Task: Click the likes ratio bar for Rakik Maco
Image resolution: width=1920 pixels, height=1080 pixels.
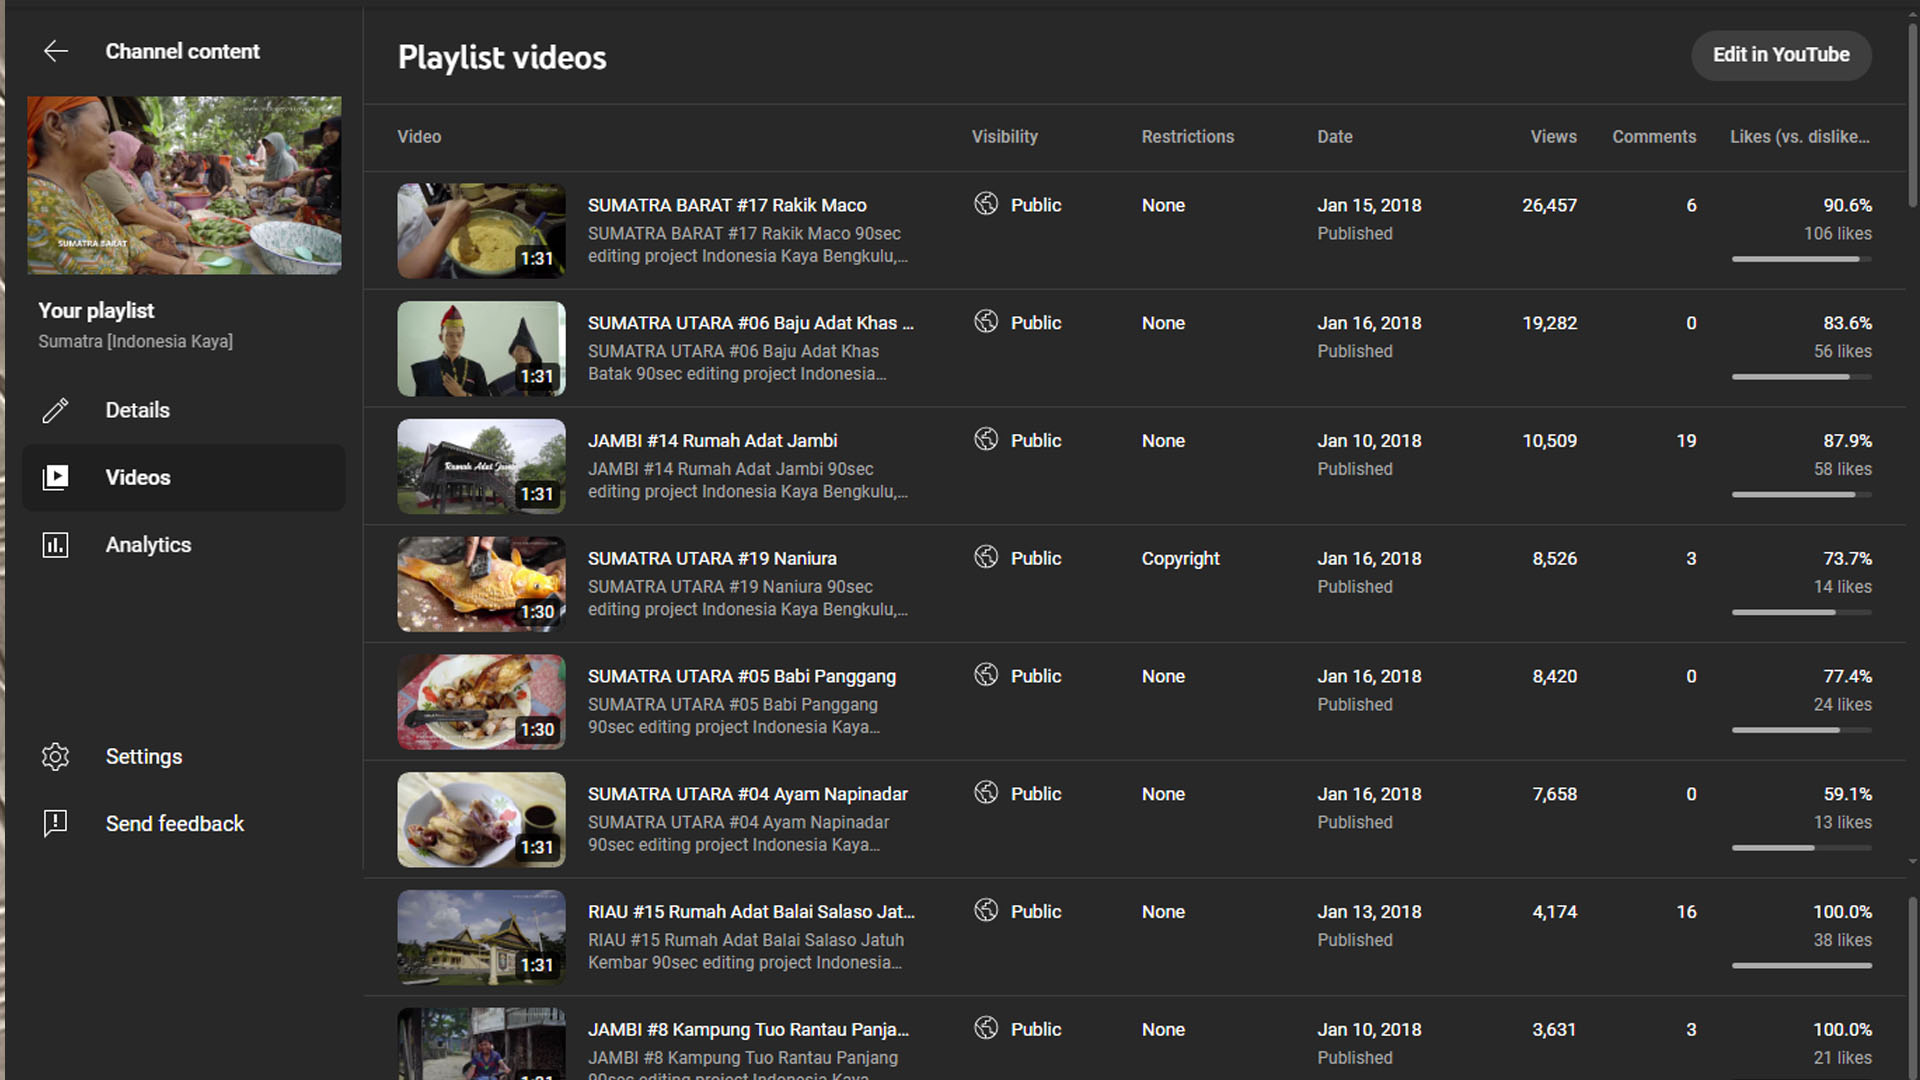Action: point(1800,259)
